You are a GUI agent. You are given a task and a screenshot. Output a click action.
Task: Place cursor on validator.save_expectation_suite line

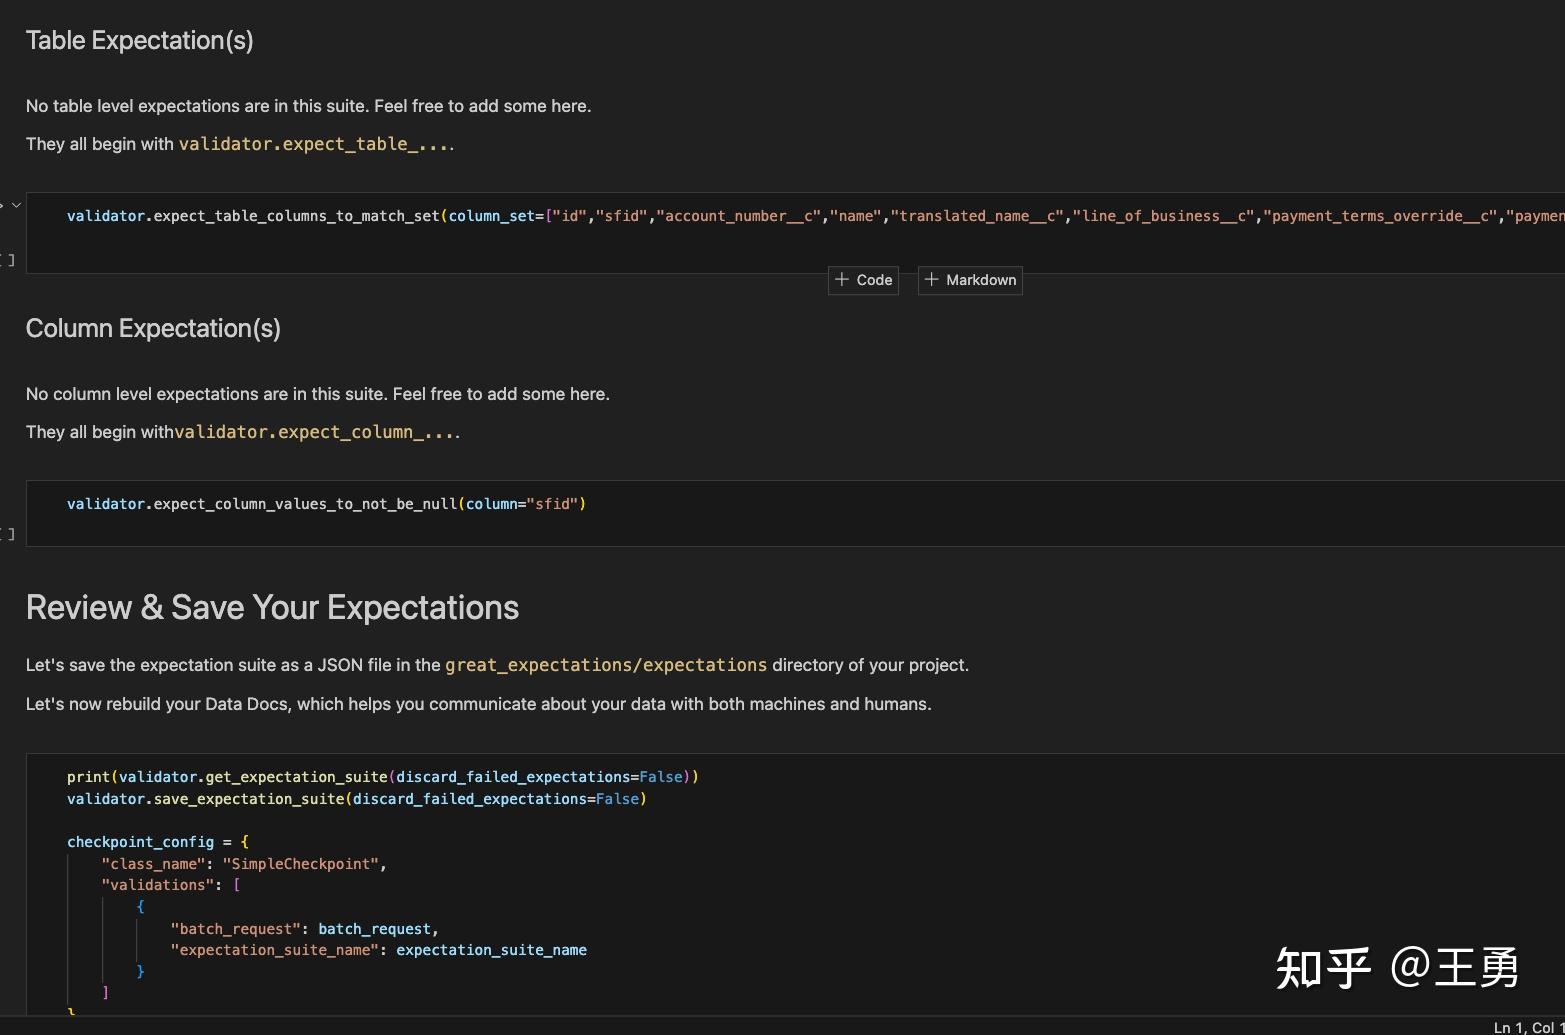[x=356, y=799]
